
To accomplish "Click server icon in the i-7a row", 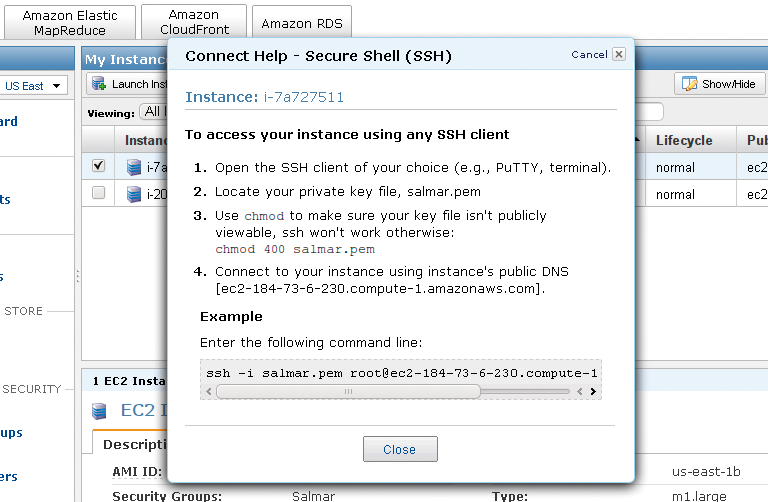I will tap(134, 167).
